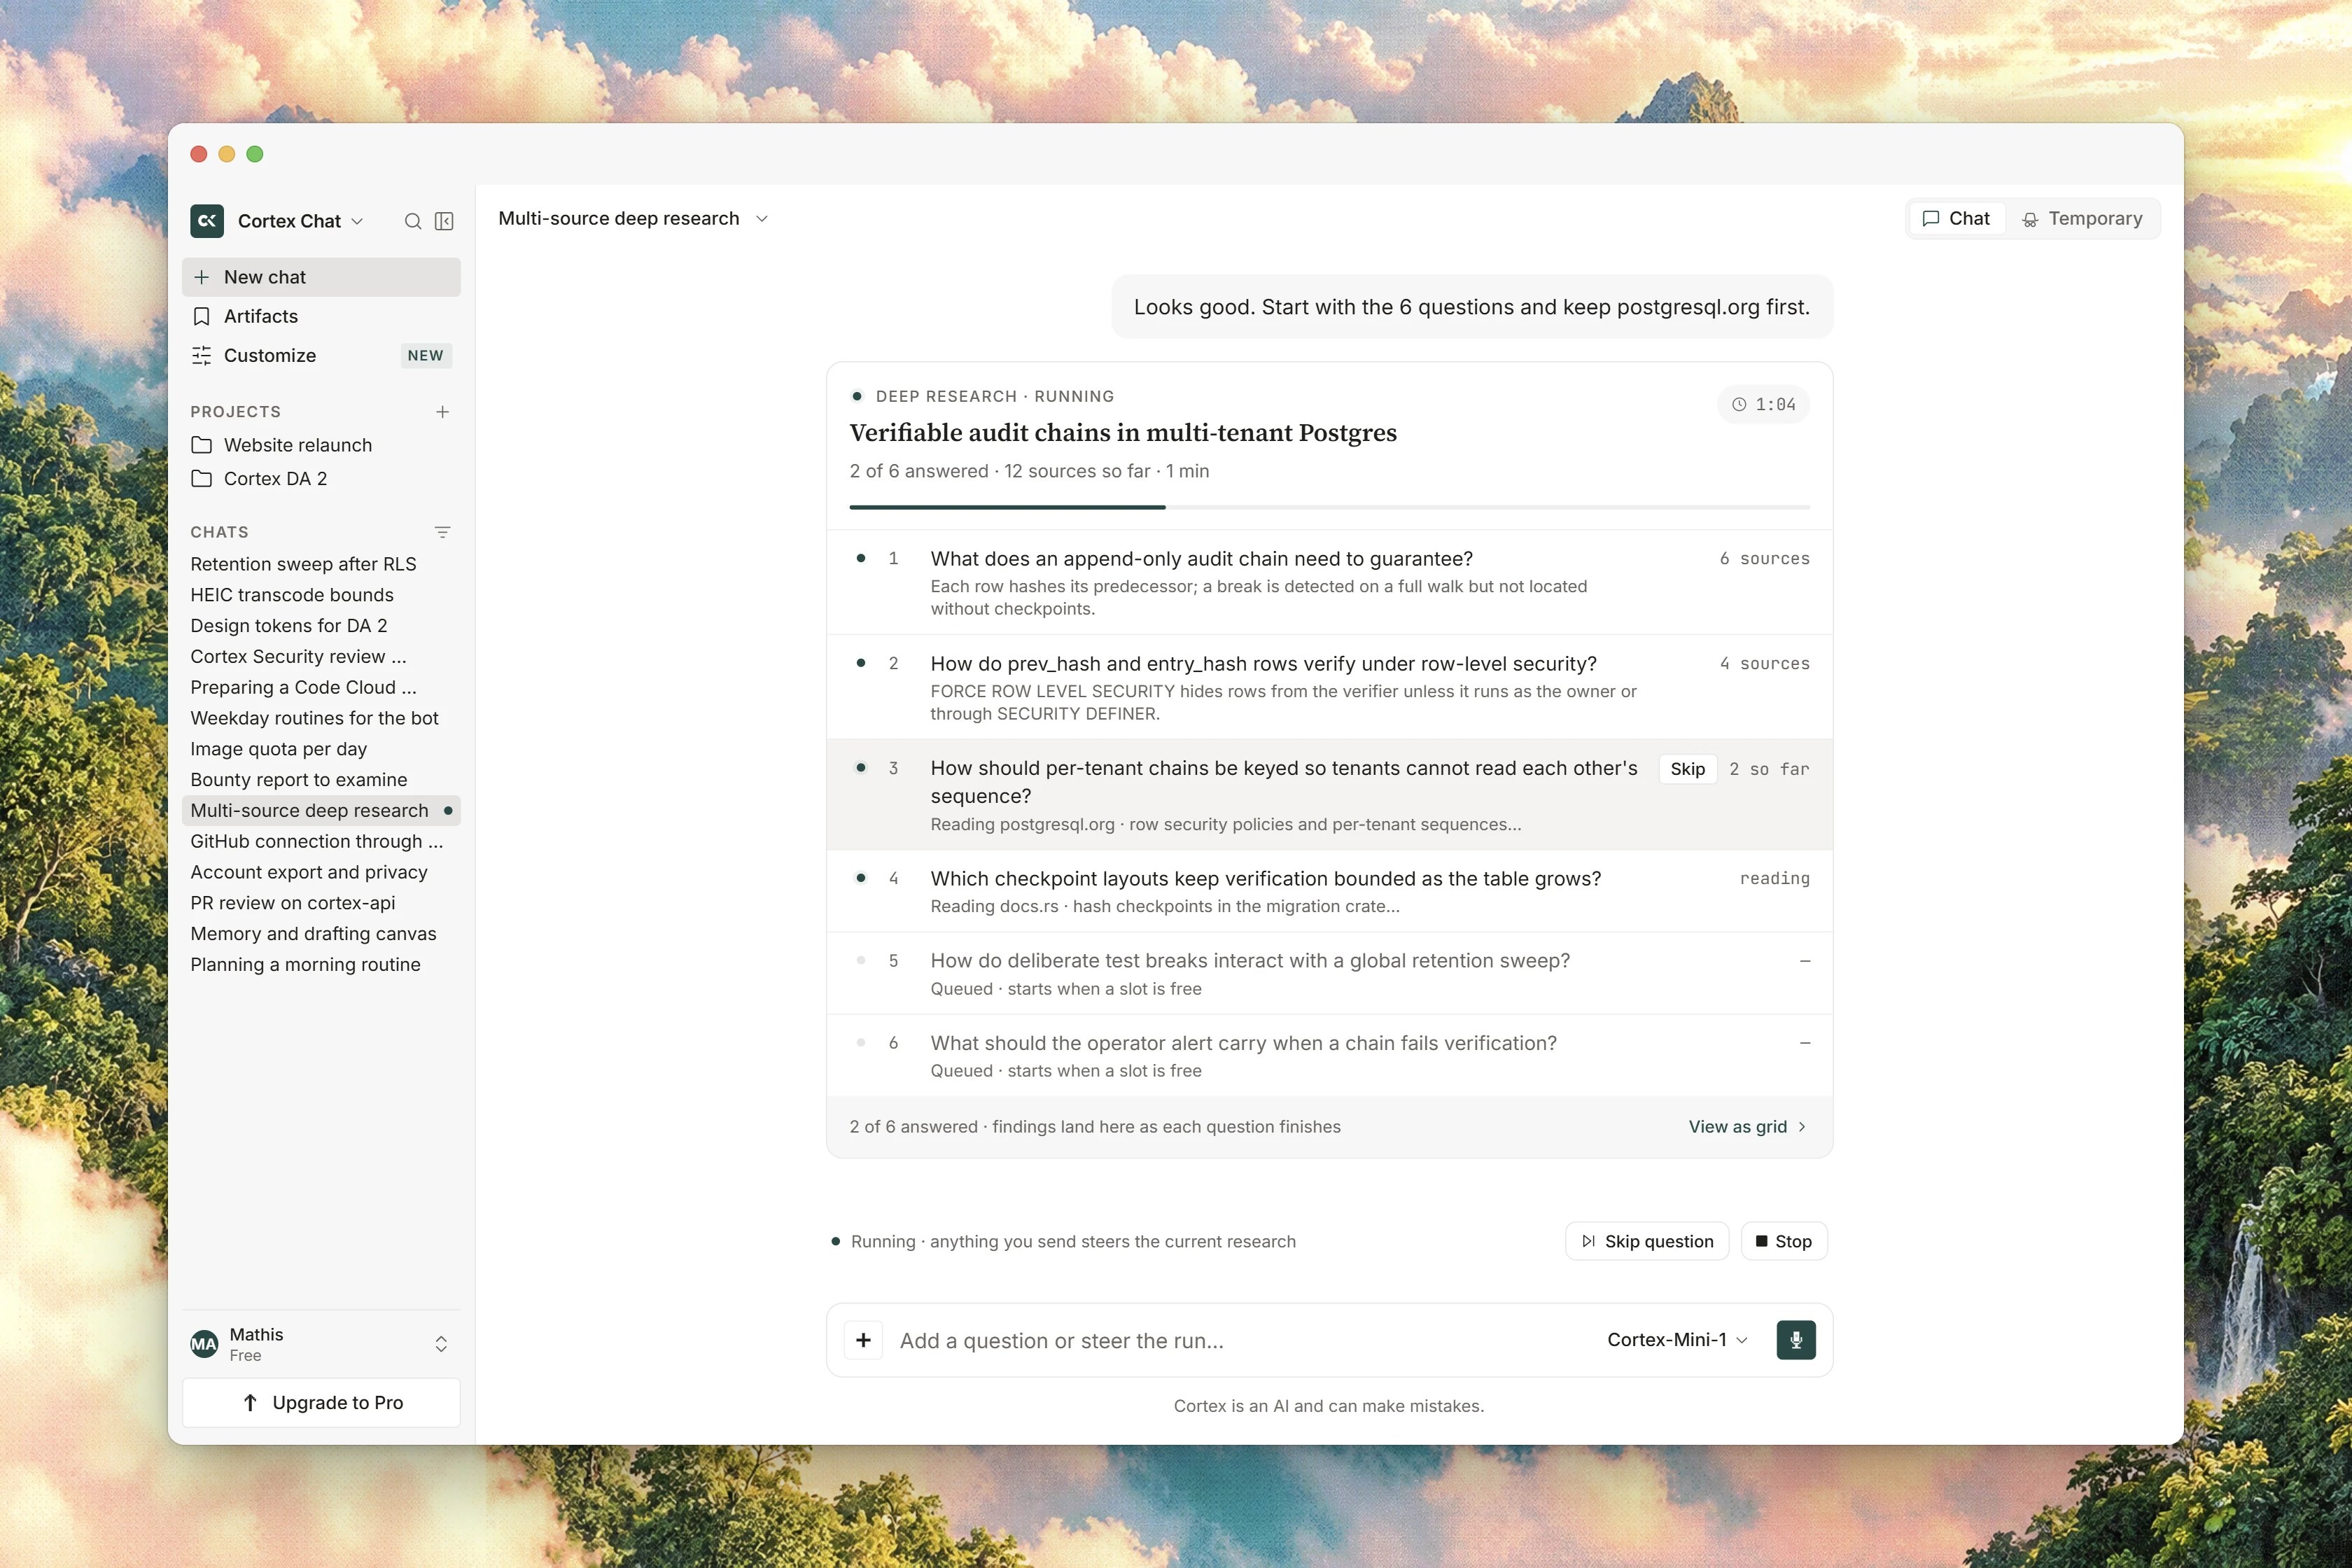Open the Website relaunch project

tap(321, 445)
